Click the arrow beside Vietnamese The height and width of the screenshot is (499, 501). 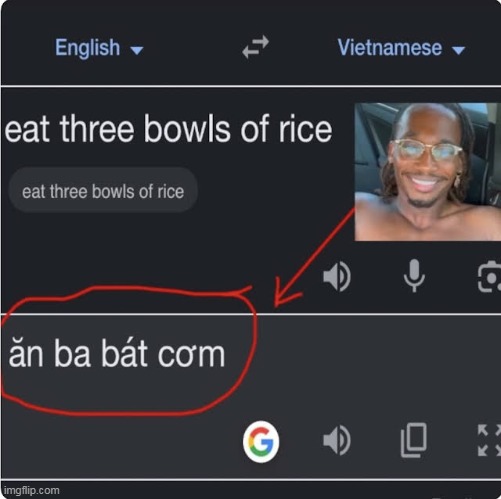tap(459, 50)
